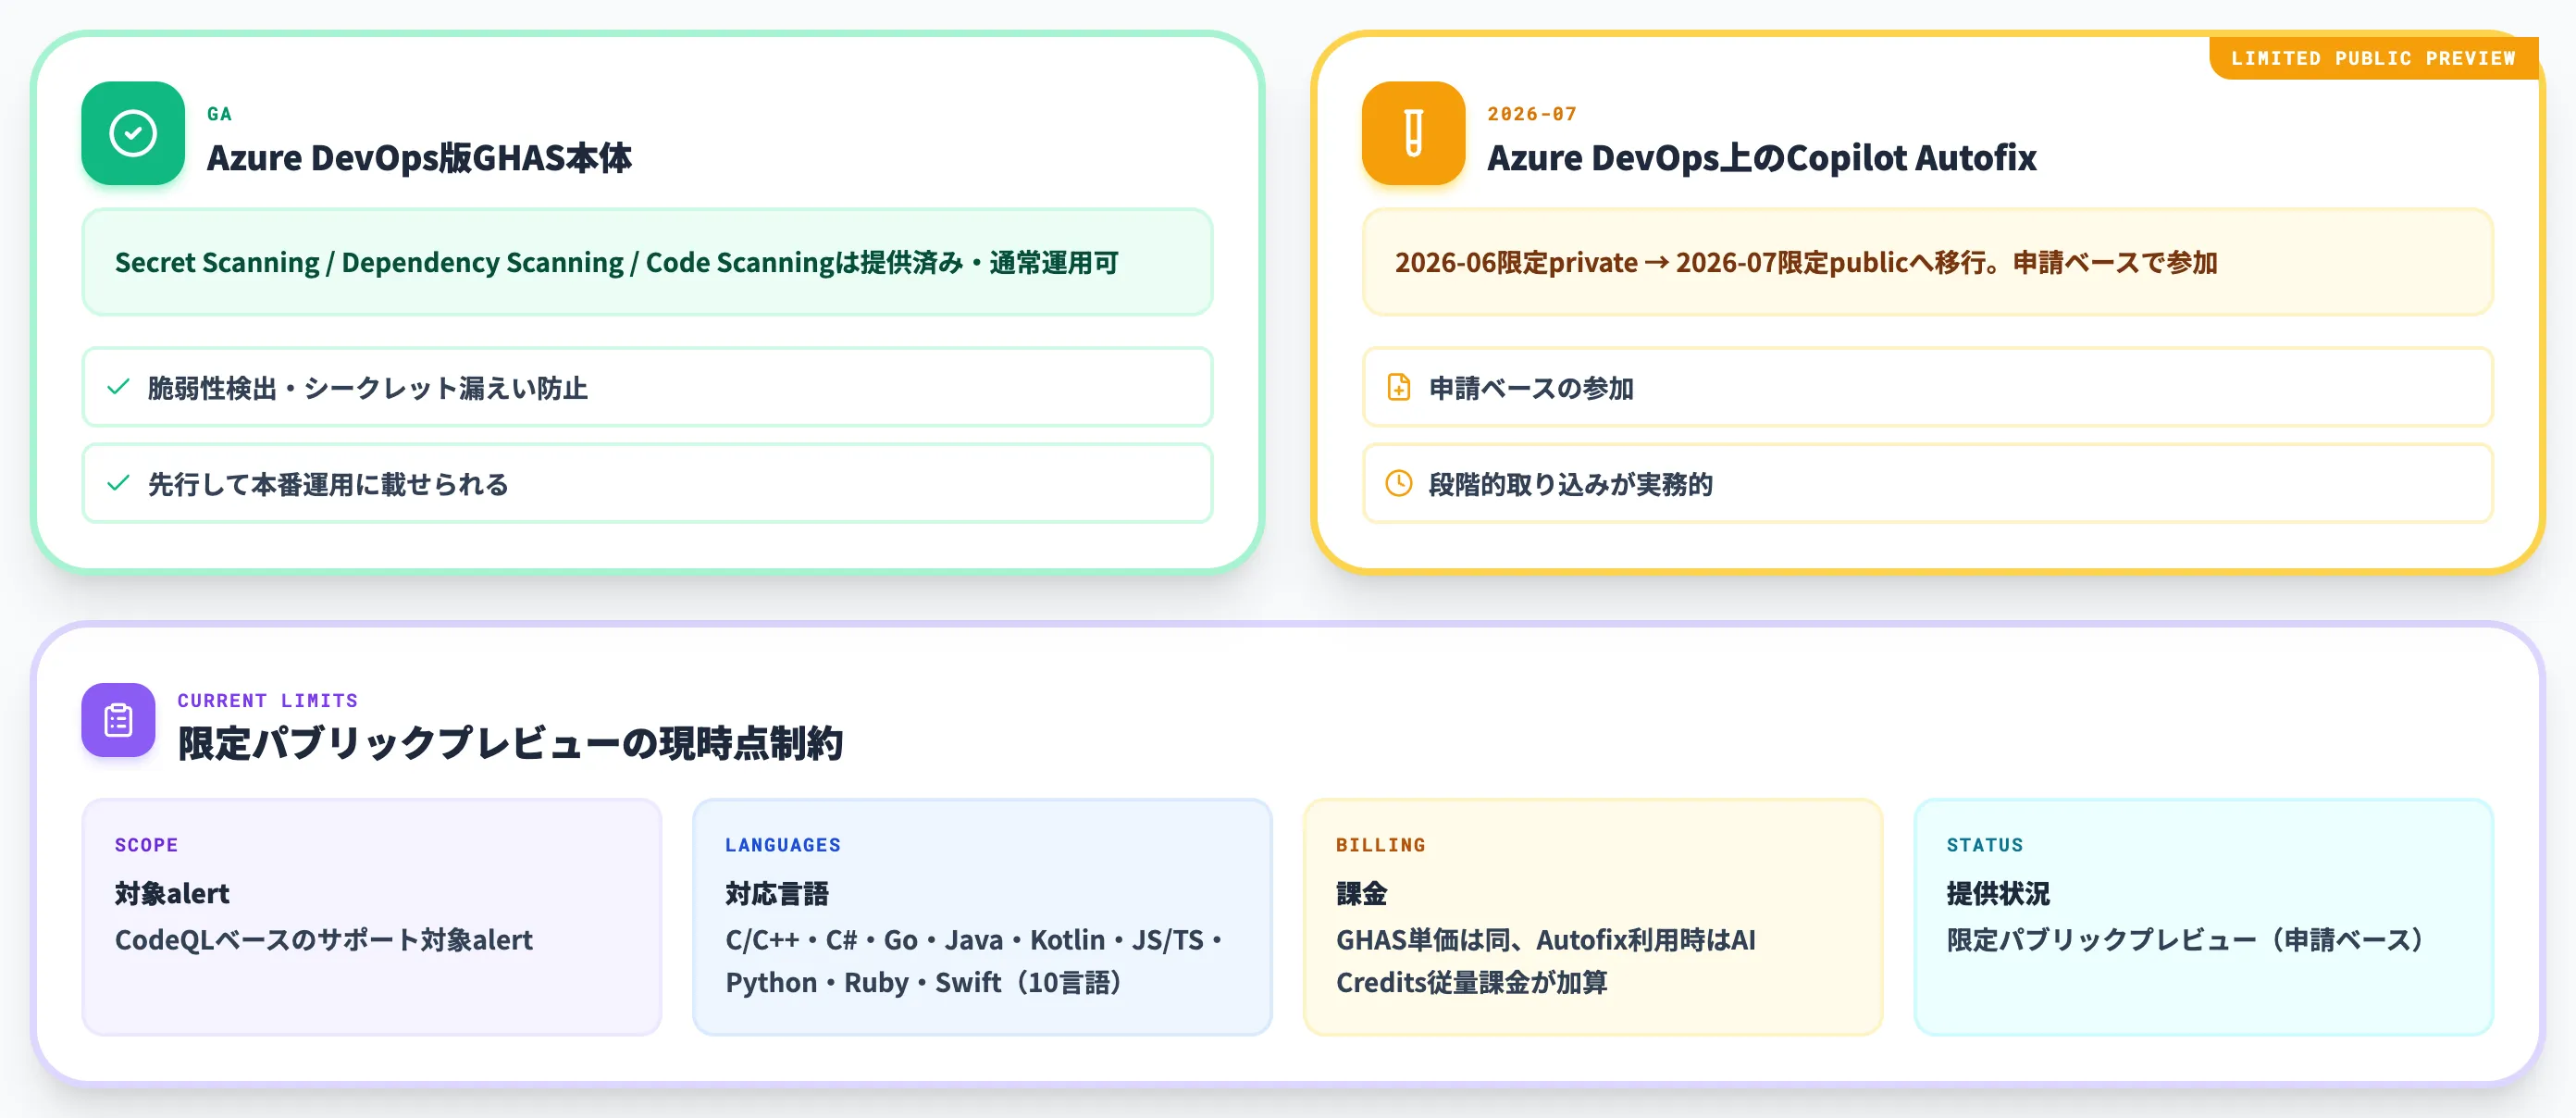Click the CURRENT LIMITS label
Viewport: 2576px width, 1118px height.
[x=268, y=700]
